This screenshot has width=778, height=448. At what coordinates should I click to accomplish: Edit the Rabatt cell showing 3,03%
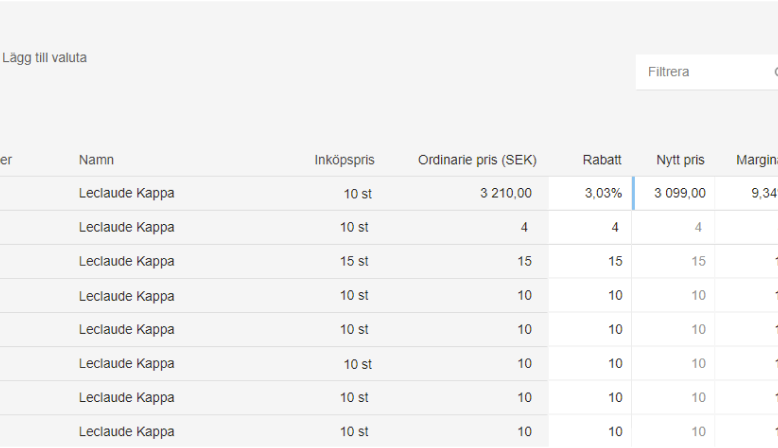591,194
